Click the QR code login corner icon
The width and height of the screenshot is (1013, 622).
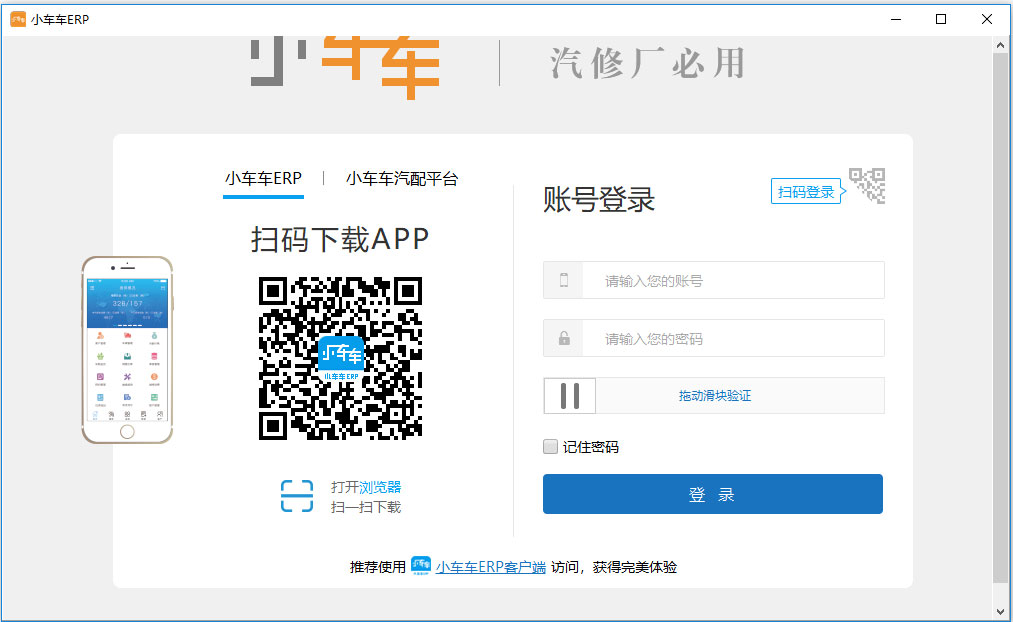[867, 185]
